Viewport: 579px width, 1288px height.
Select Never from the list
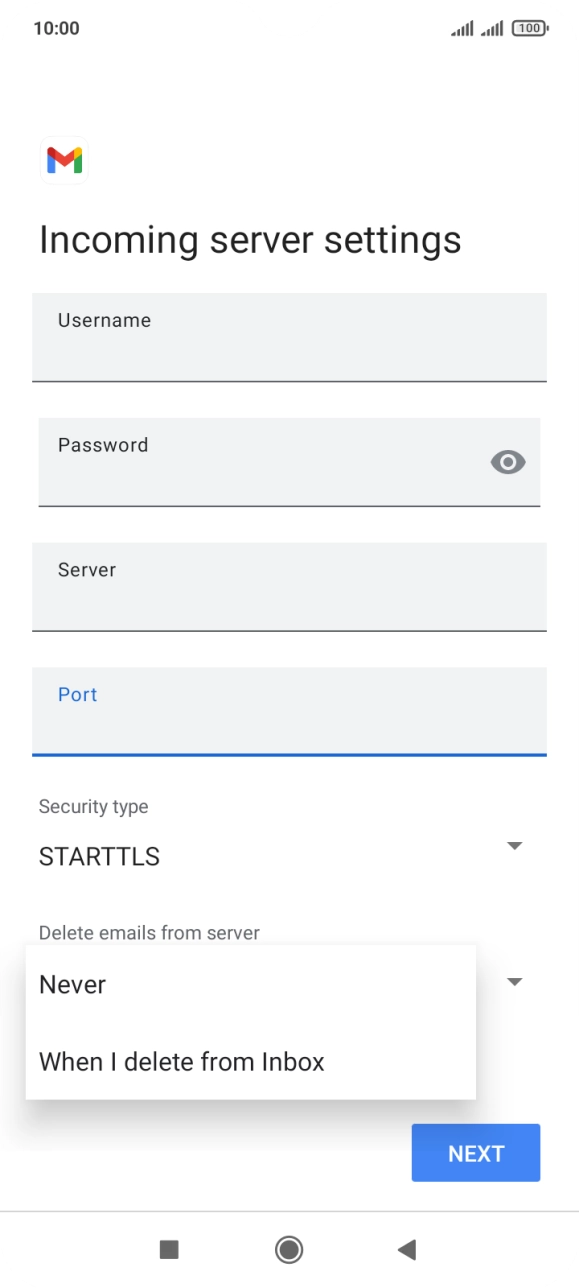72,984
